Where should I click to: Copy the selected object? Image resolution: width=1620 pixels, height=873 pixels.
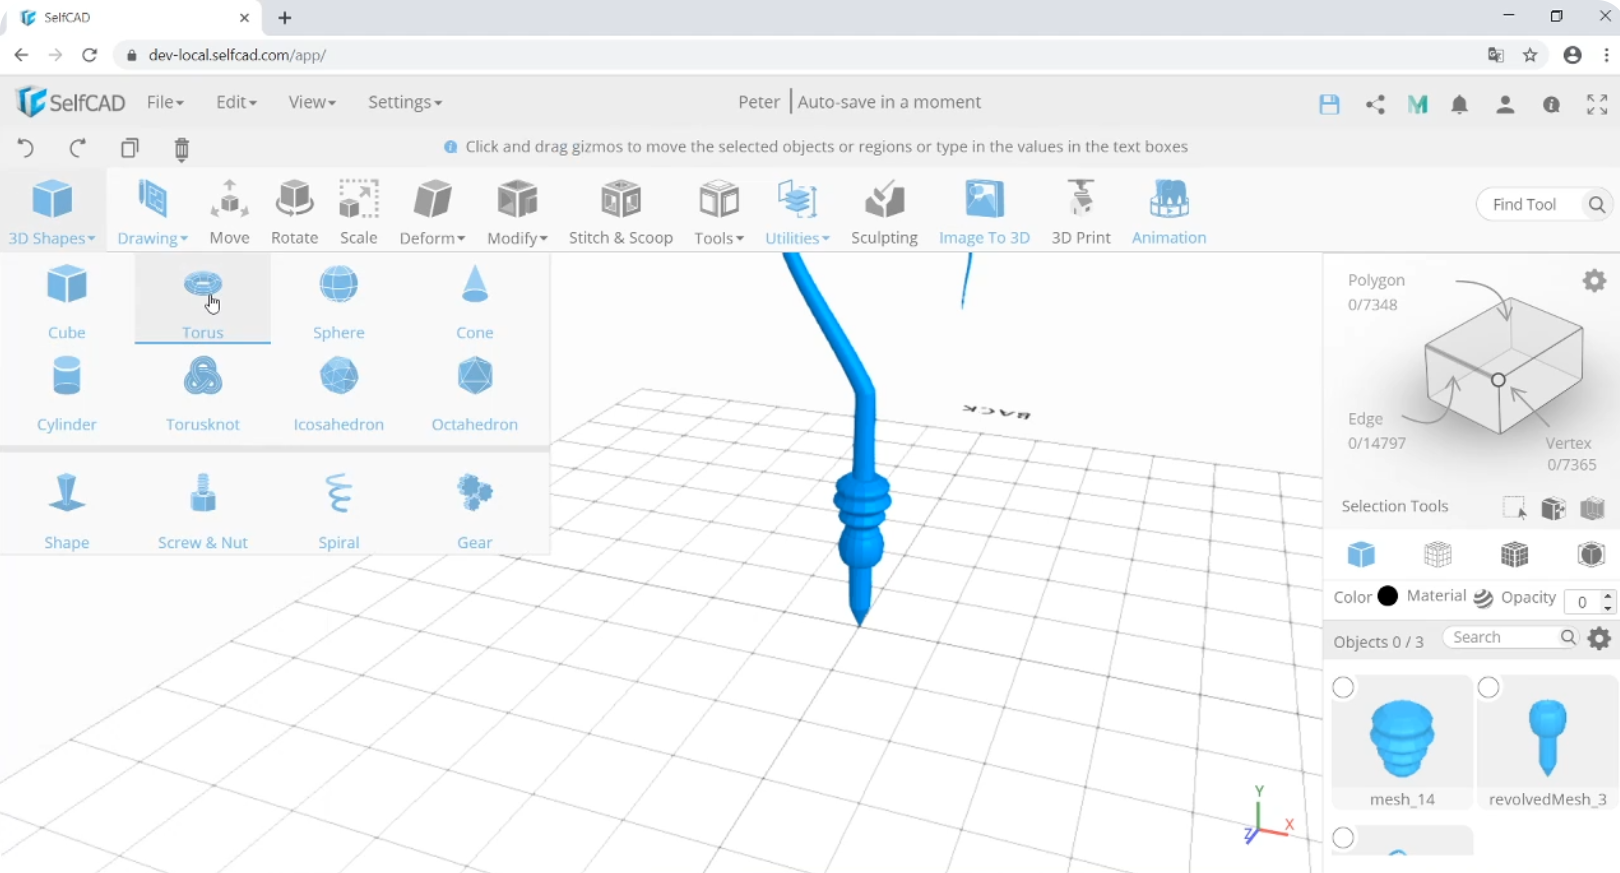click(x=130, y=148)
